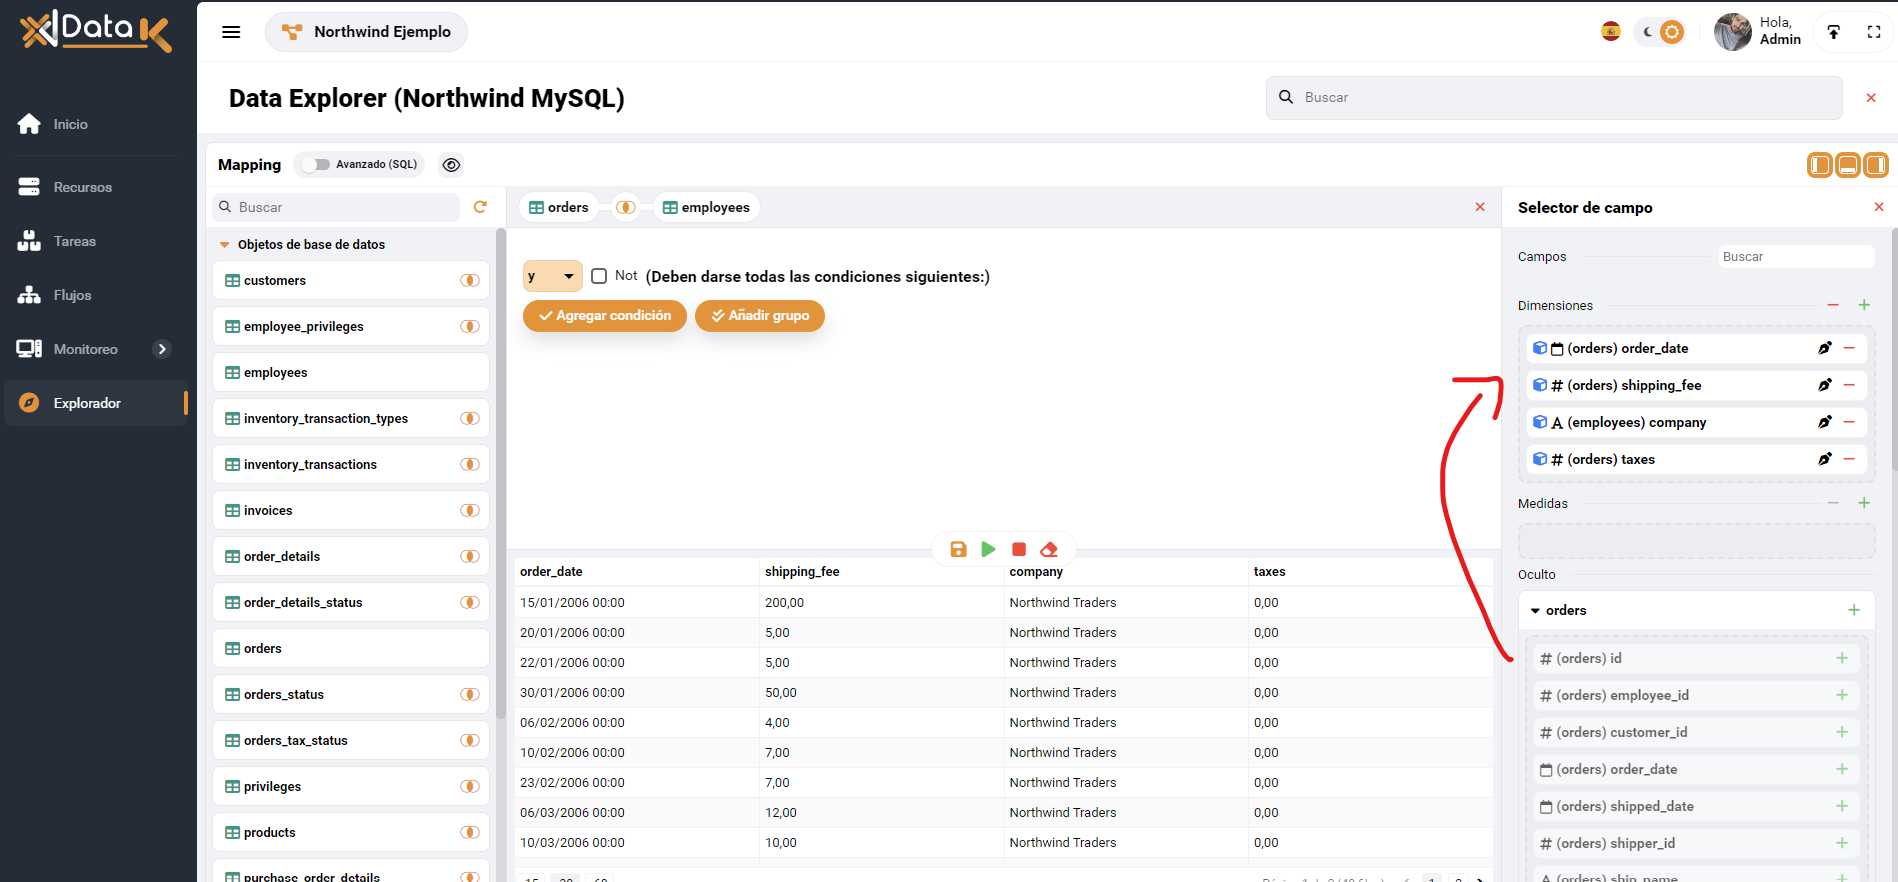Viewport: 1898px width, 882px height.
Task: Edit the (orders) shipping_fee dimension
Action: pos(1824,385)
